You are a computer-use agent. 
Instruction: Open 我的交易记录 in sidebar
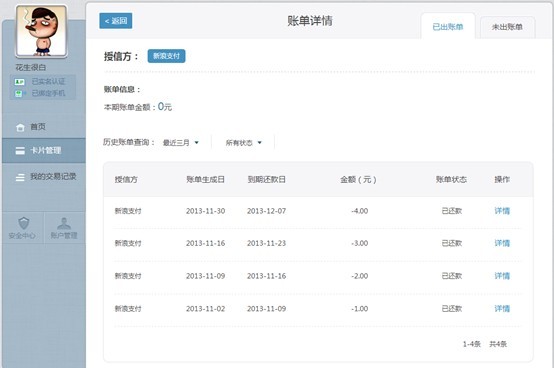click(44, 177)
